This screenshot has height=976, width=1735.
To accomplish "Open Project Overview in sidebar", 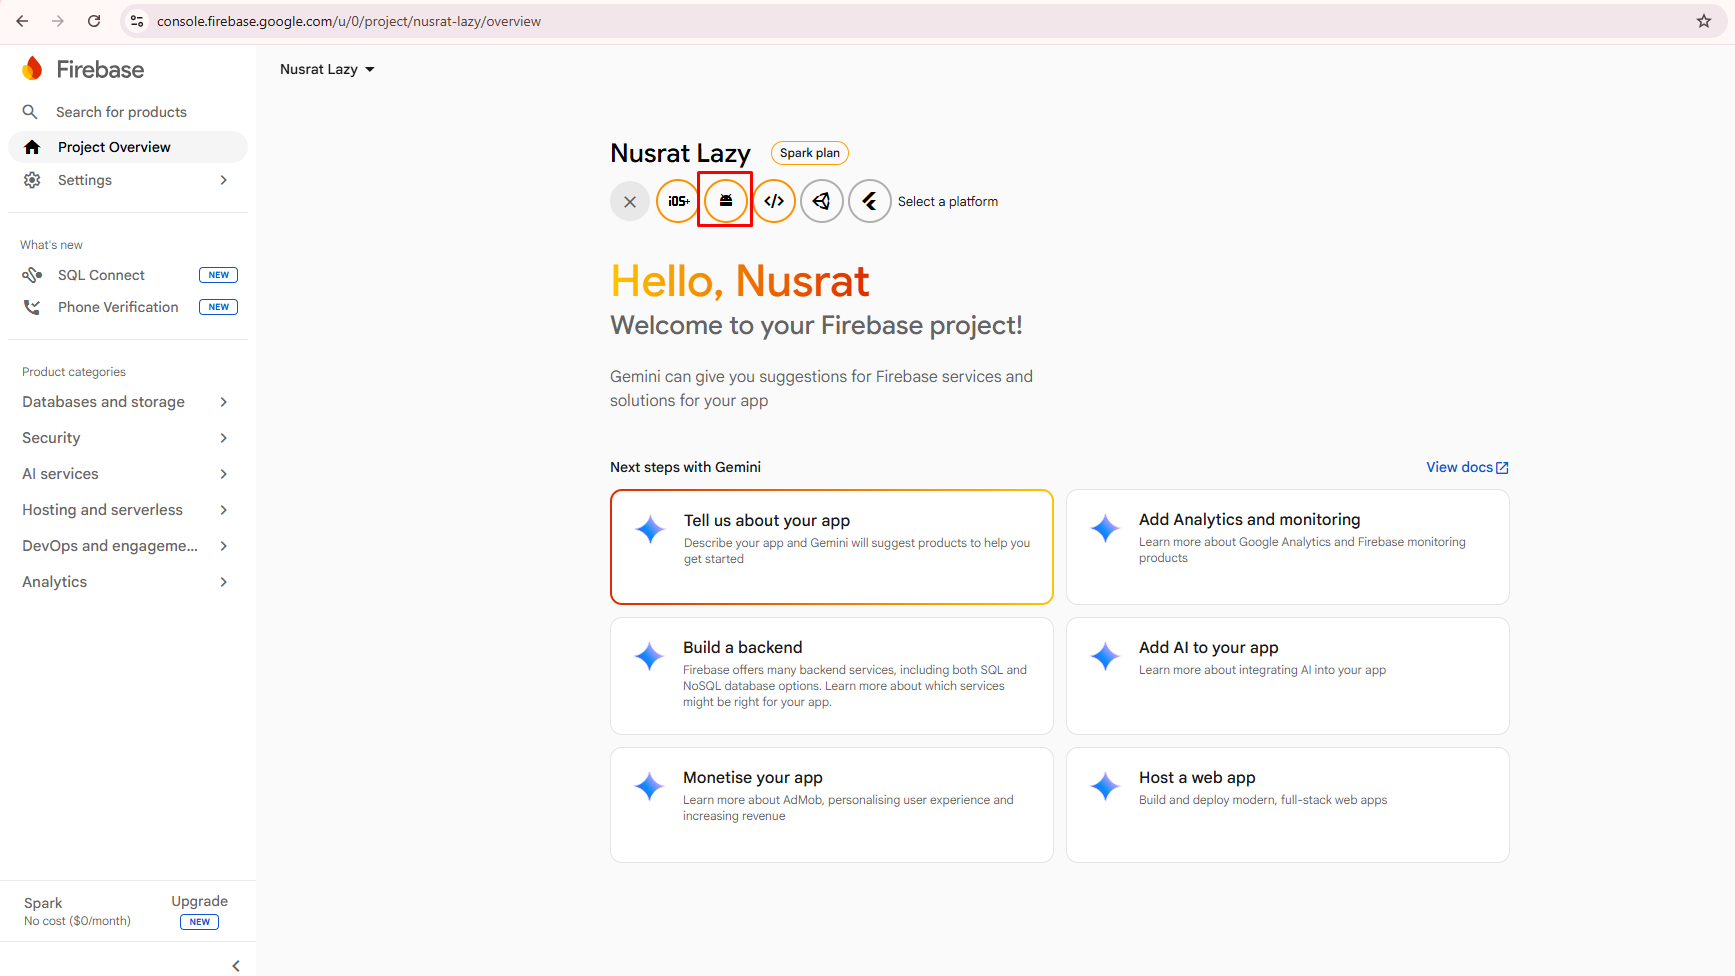I will pos(127,147).
